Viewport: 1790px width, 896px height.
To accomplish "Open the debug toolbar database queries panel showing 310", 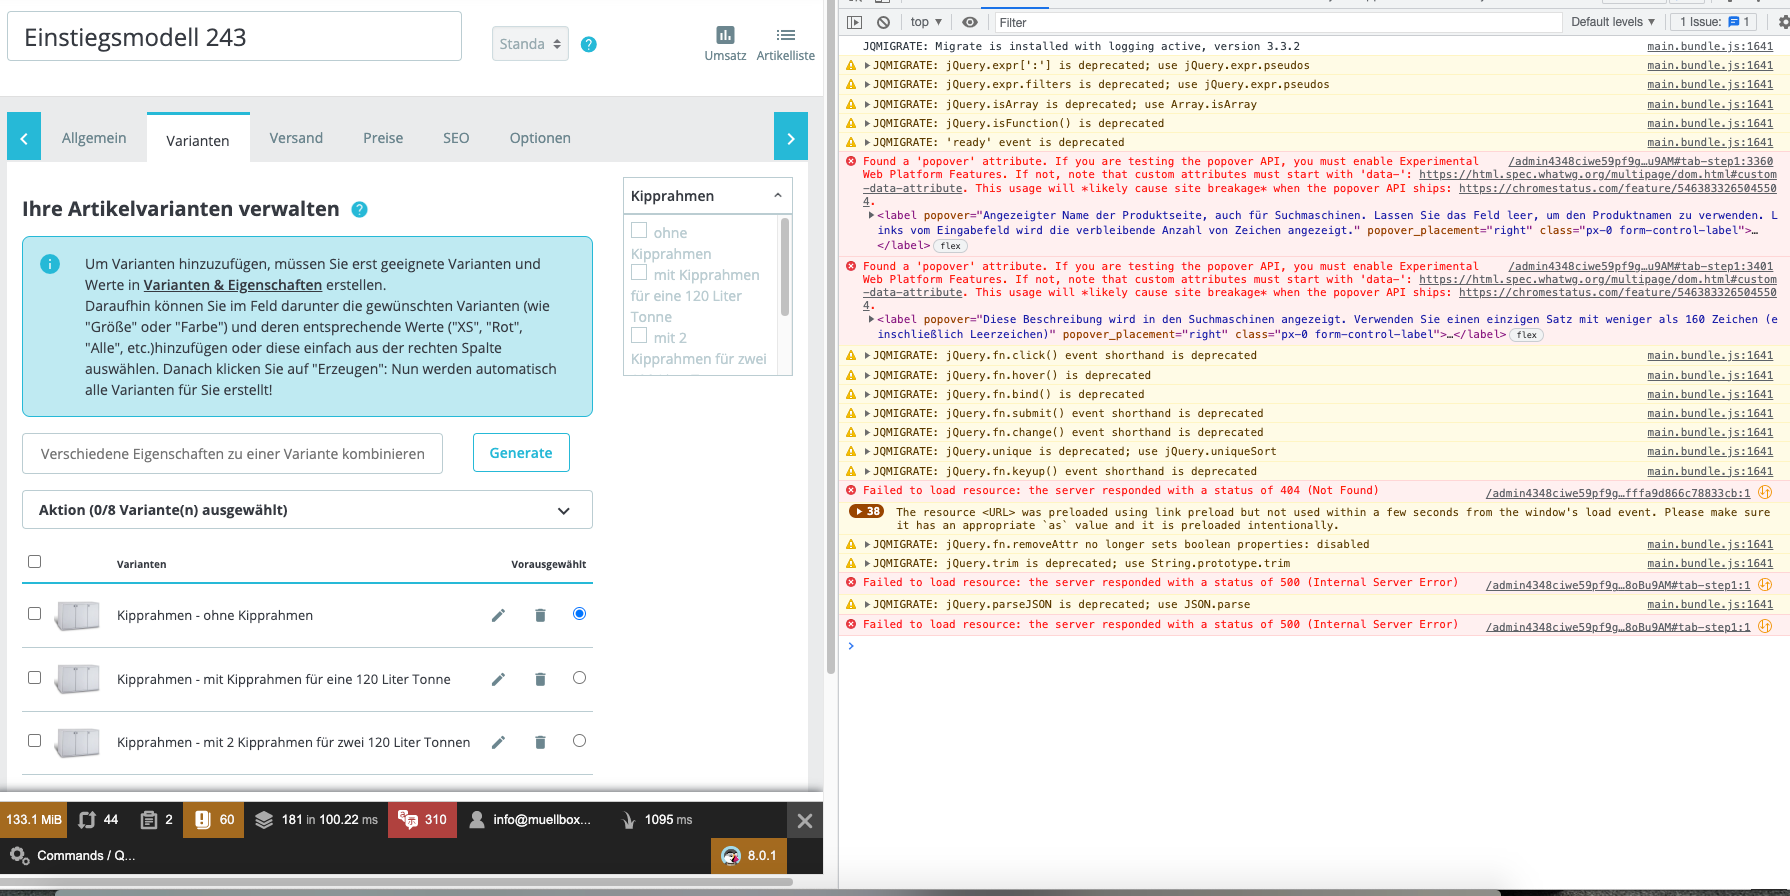I will [423, 820].
